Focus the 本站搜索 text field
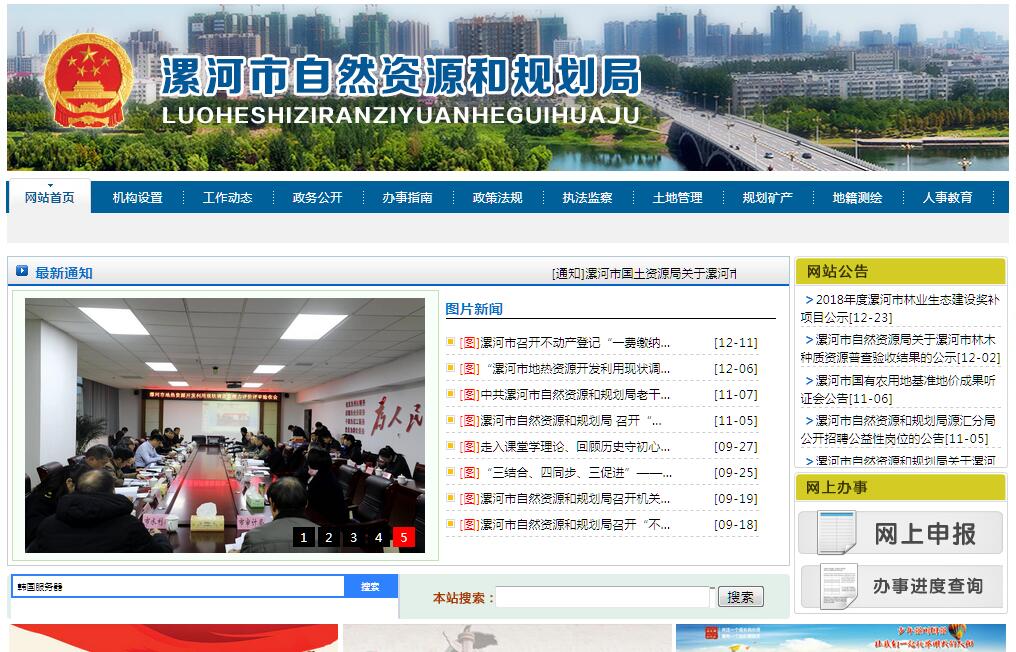The width and height of the screenshot is (1016, 652). tap(603, 597)
